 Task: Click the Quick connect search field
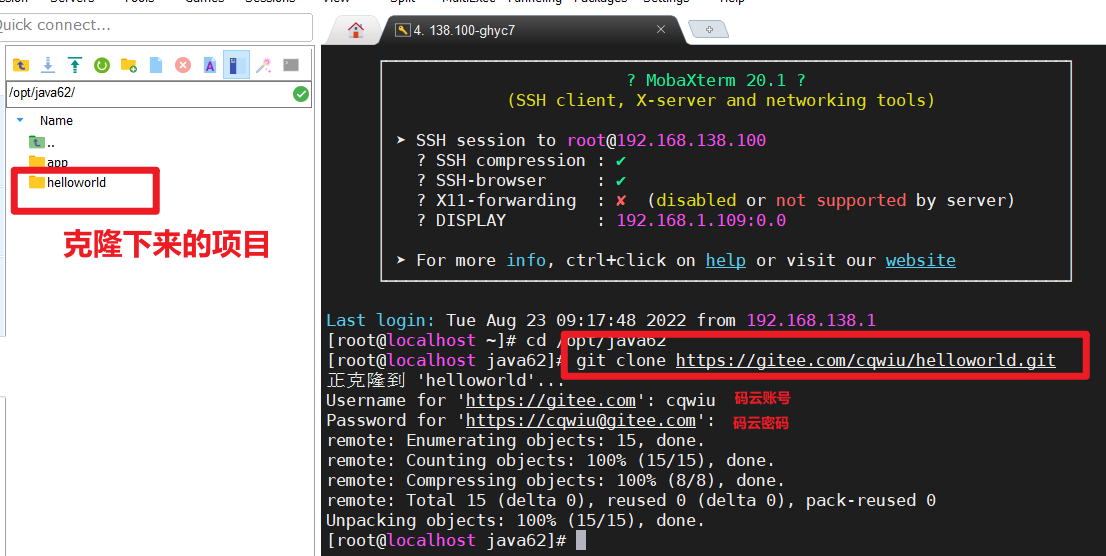point(154,26)
